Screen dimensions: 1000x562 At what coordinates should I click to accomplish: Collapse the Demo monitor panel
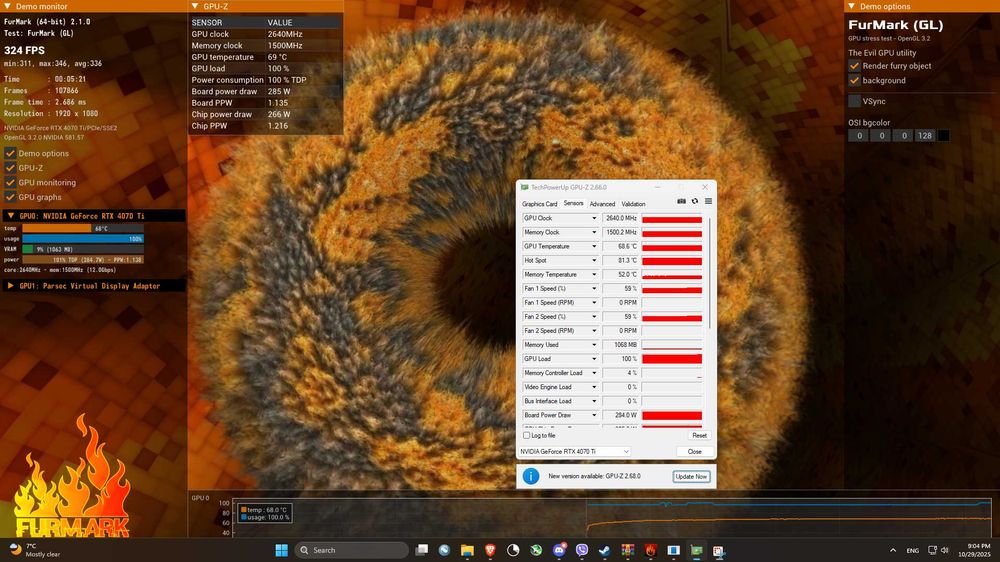pos(8,6)
